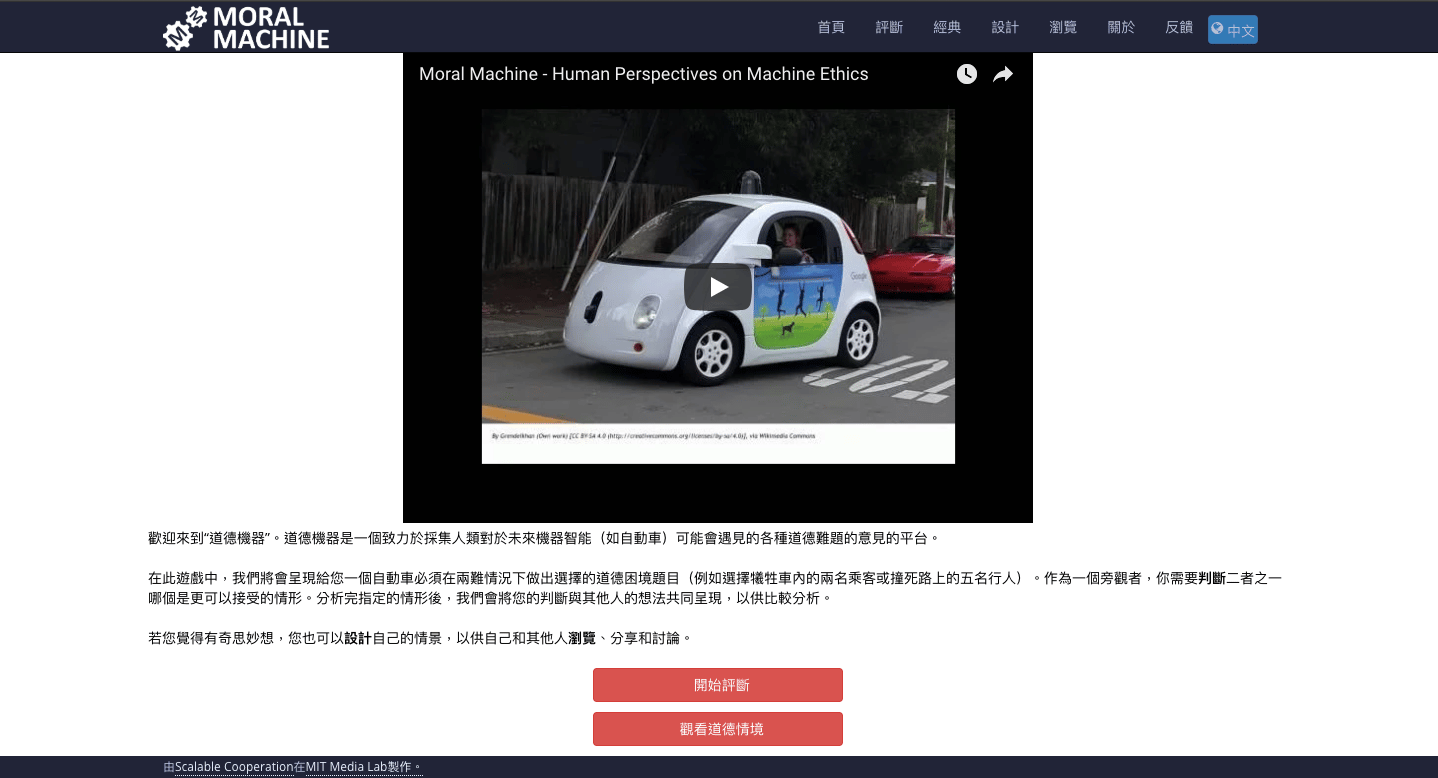The image size is (1438, 778).
Task: Open the 瀏覽 navigation item
Action: 1063,27
